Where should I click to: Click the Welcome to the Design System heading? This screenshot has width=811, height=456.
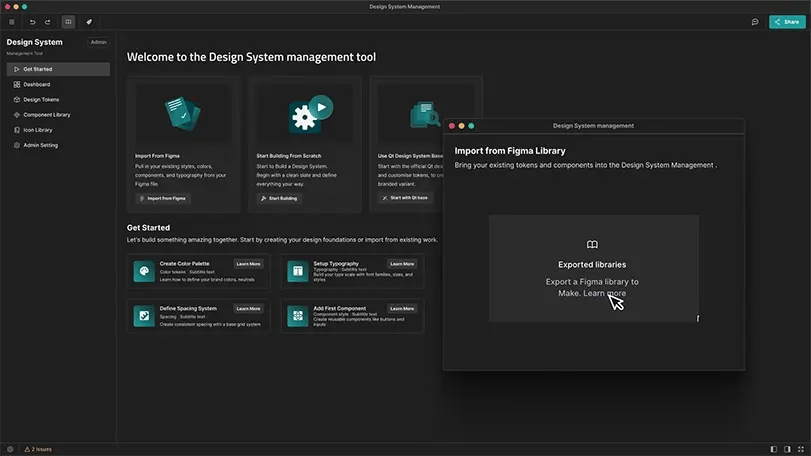[251, 57]
